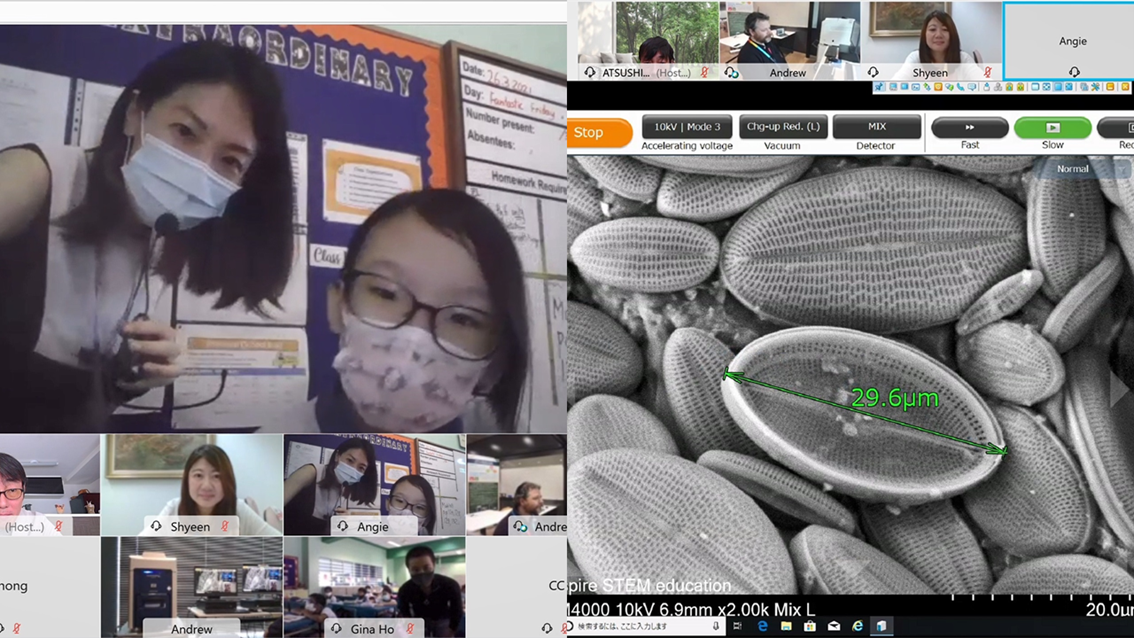Open the 10kV Mode 3 accelerating voltage selector
Viewport: 1134px width, 638px height.
pyautogui.click(x=686, y=127)
